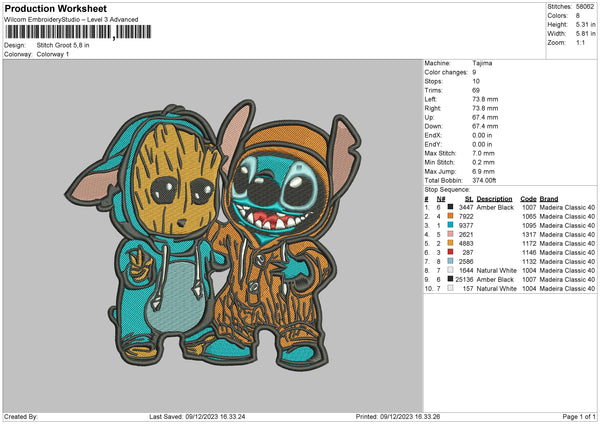Click the 'St.' column header
The image size is (600, 424).
click(x=469, y=199)
